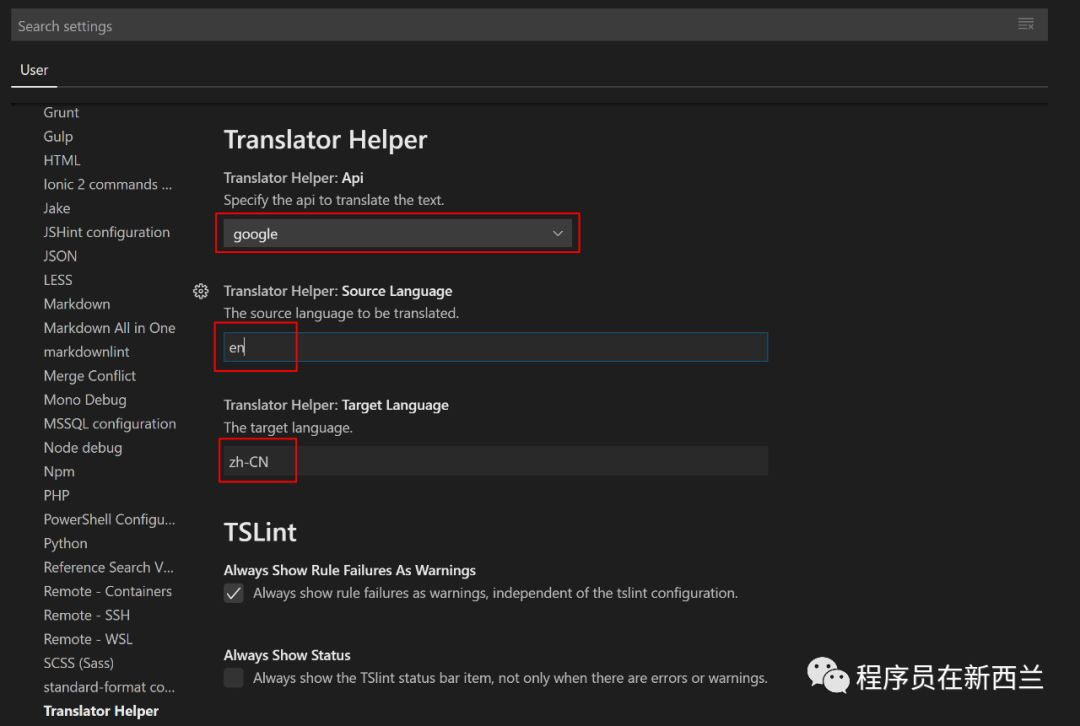
Task: Open Markdown settings category
Action: 77,303
